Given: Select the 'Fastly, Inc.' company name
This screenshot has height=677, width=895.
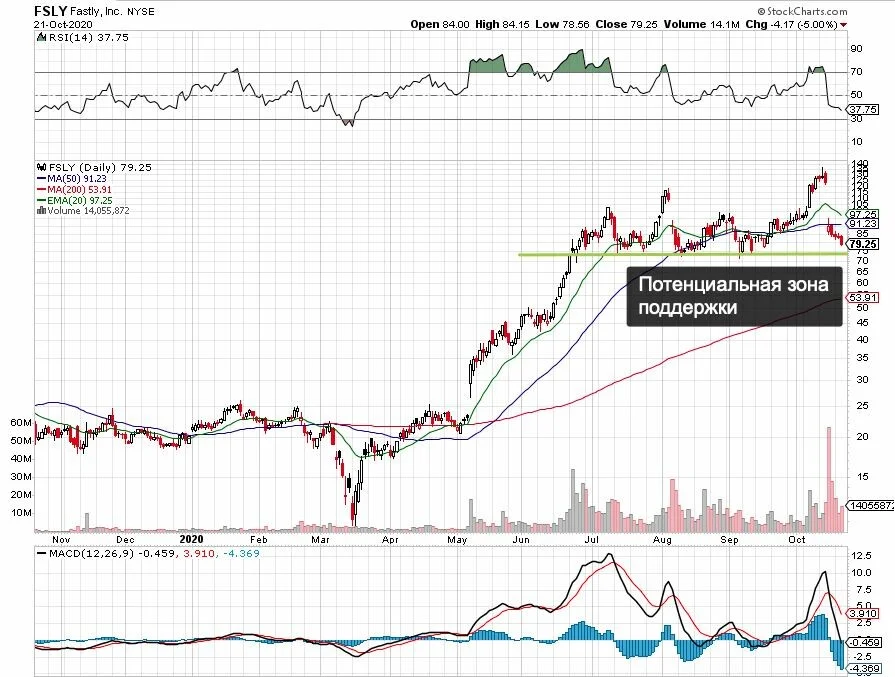Looking at the screenshot, I should click(x=94, y=11).
